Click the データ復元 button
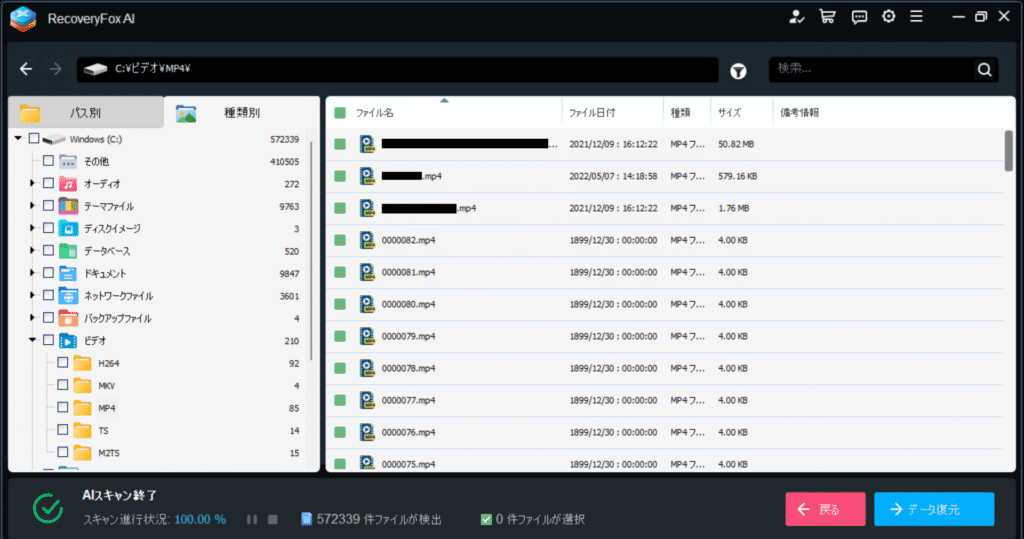 point(934,509)
